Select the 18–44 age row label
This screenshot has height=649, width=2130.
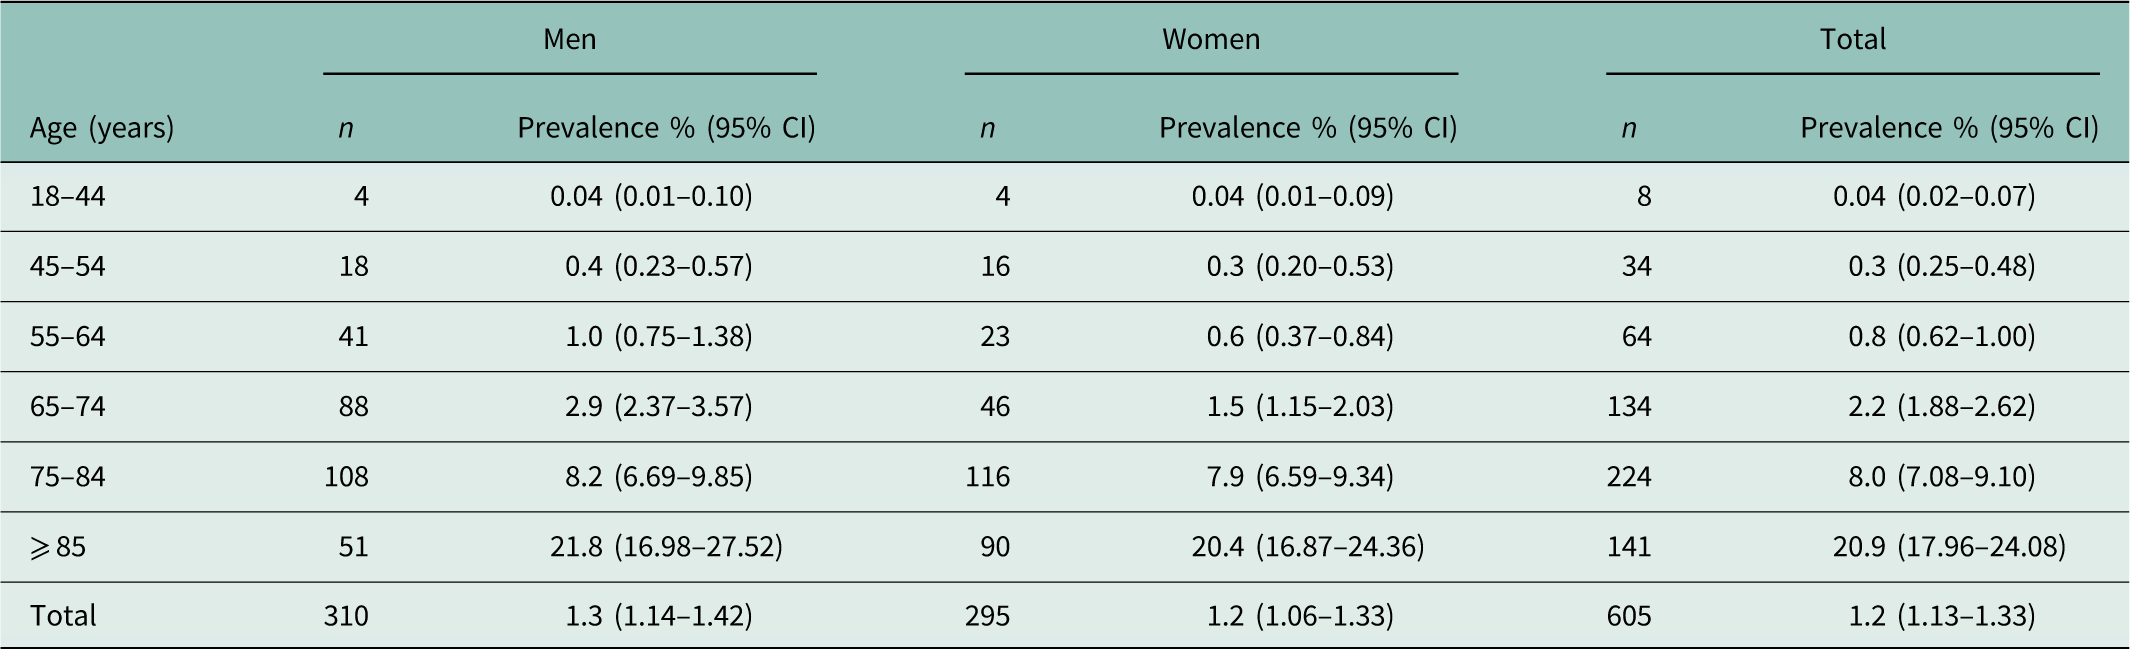click(68, 196)
